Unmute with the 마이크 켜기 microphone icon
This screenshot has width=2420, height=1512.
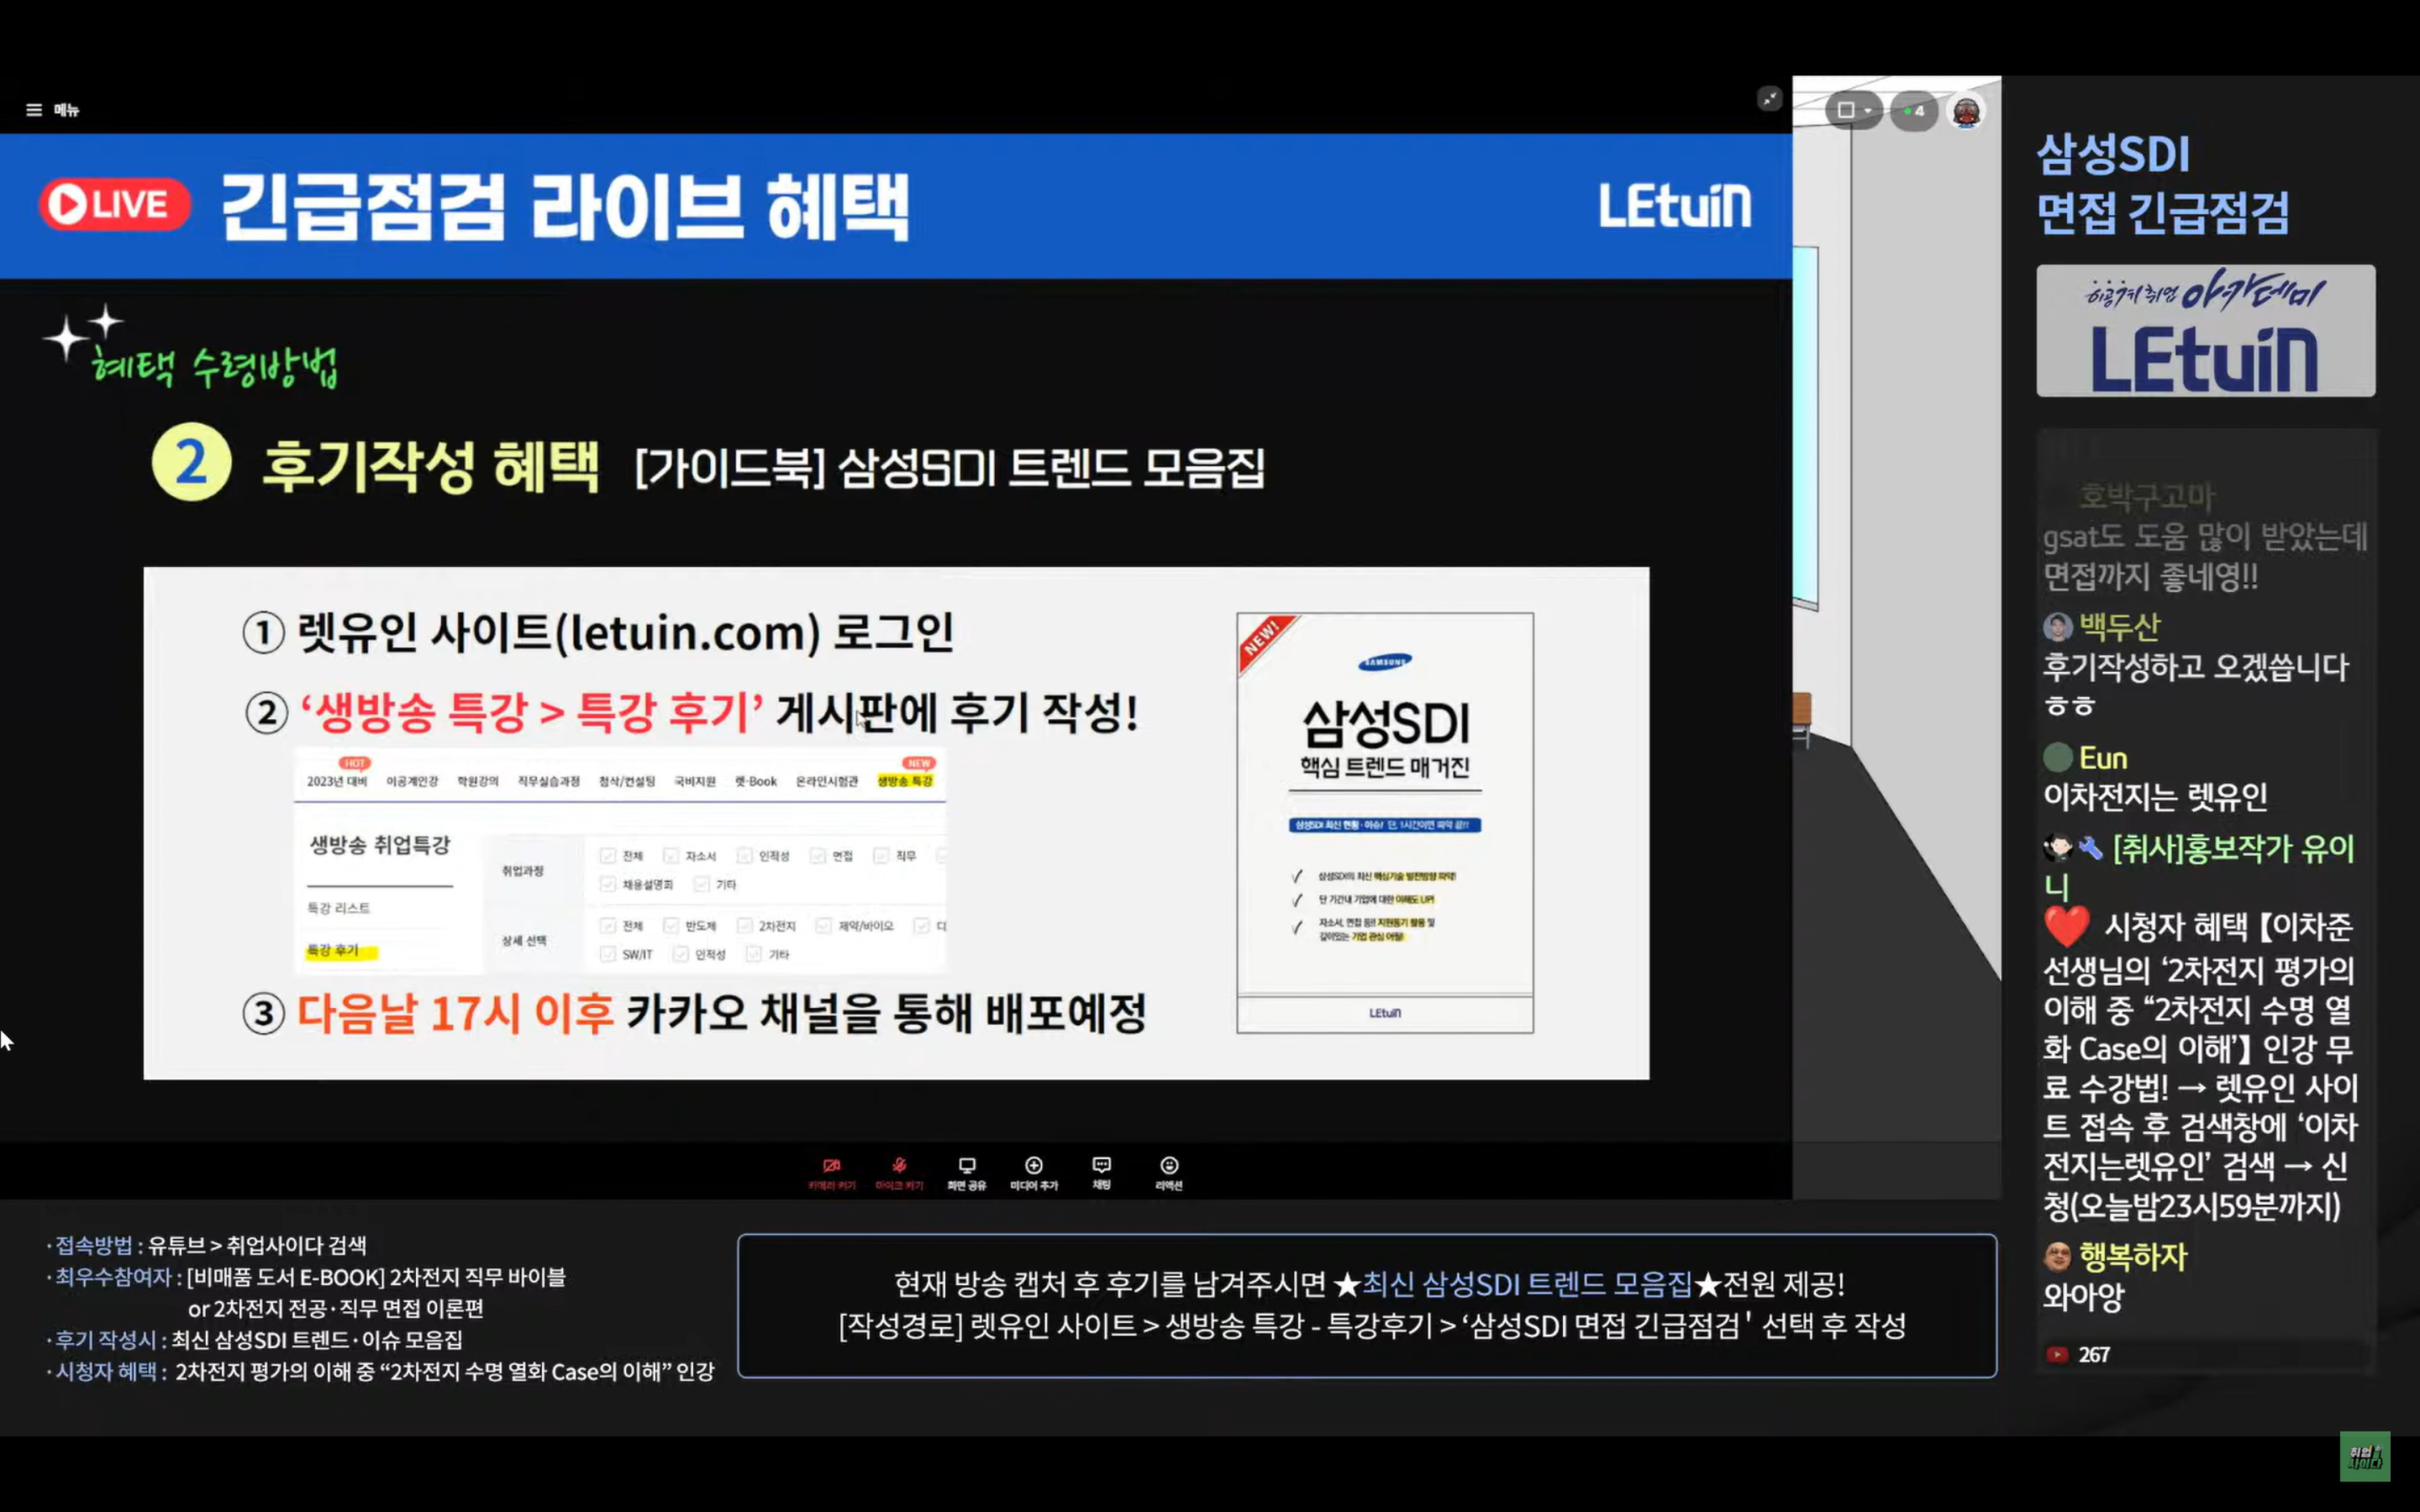[899, 1167]
